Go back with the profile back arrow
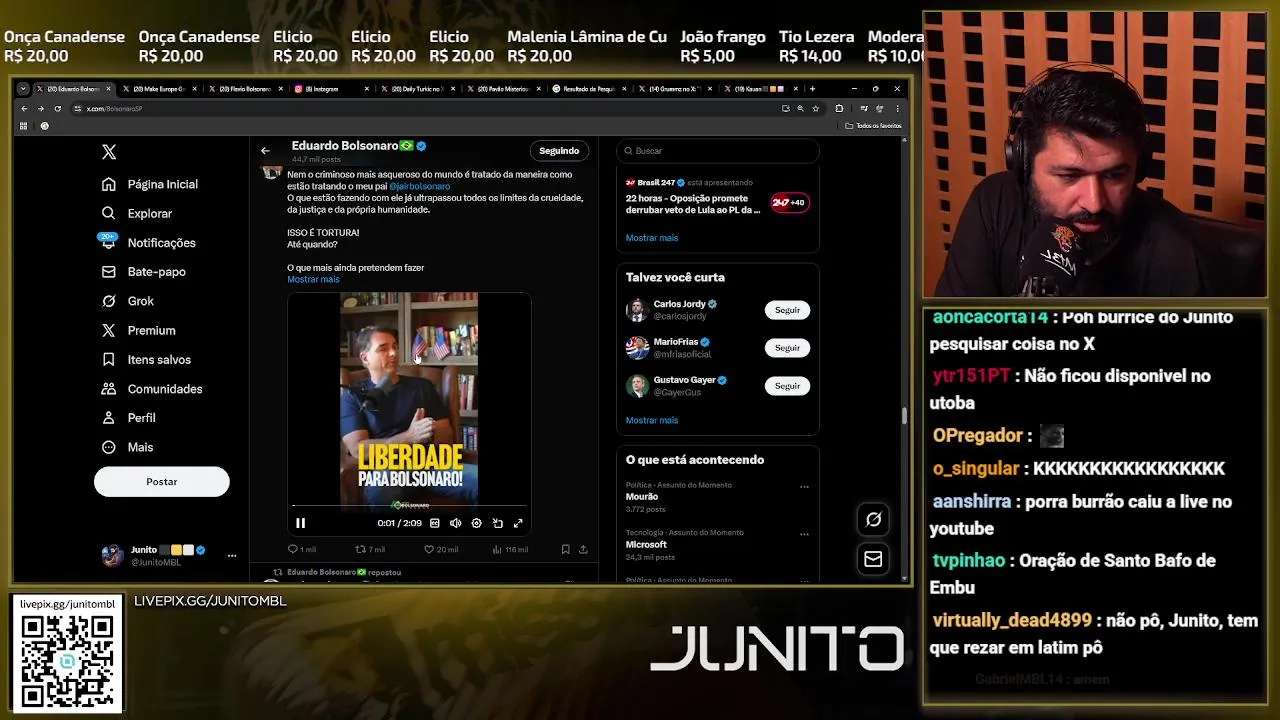This screenshot has width=1280, height=720. (265, 150)
